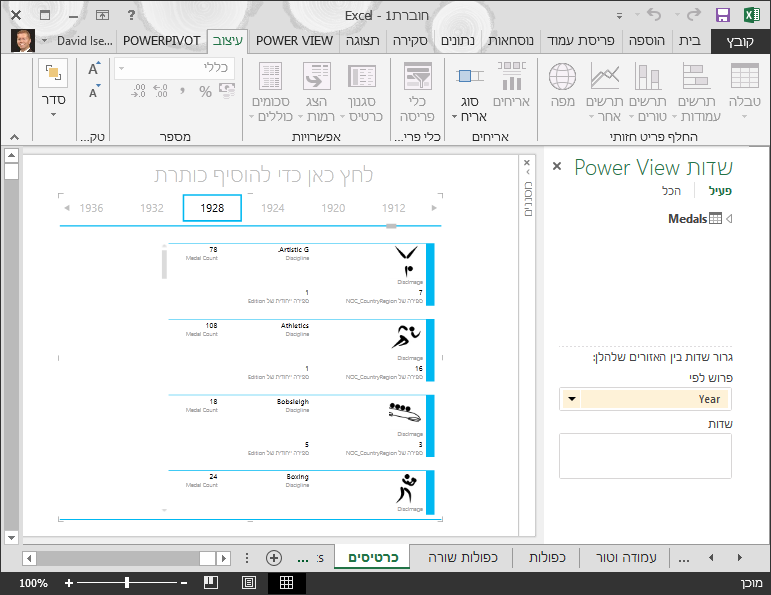The height and width of the screenshot is (595, 771).
Task: Open the File (קובץ) tab
Action: pyautogui.click(x=740, y=42)
